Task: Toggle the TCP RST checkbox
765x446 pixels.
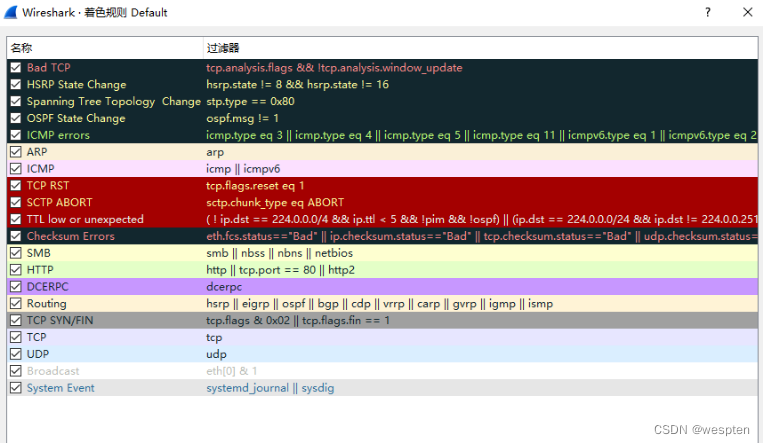Action: coord(16,185)
